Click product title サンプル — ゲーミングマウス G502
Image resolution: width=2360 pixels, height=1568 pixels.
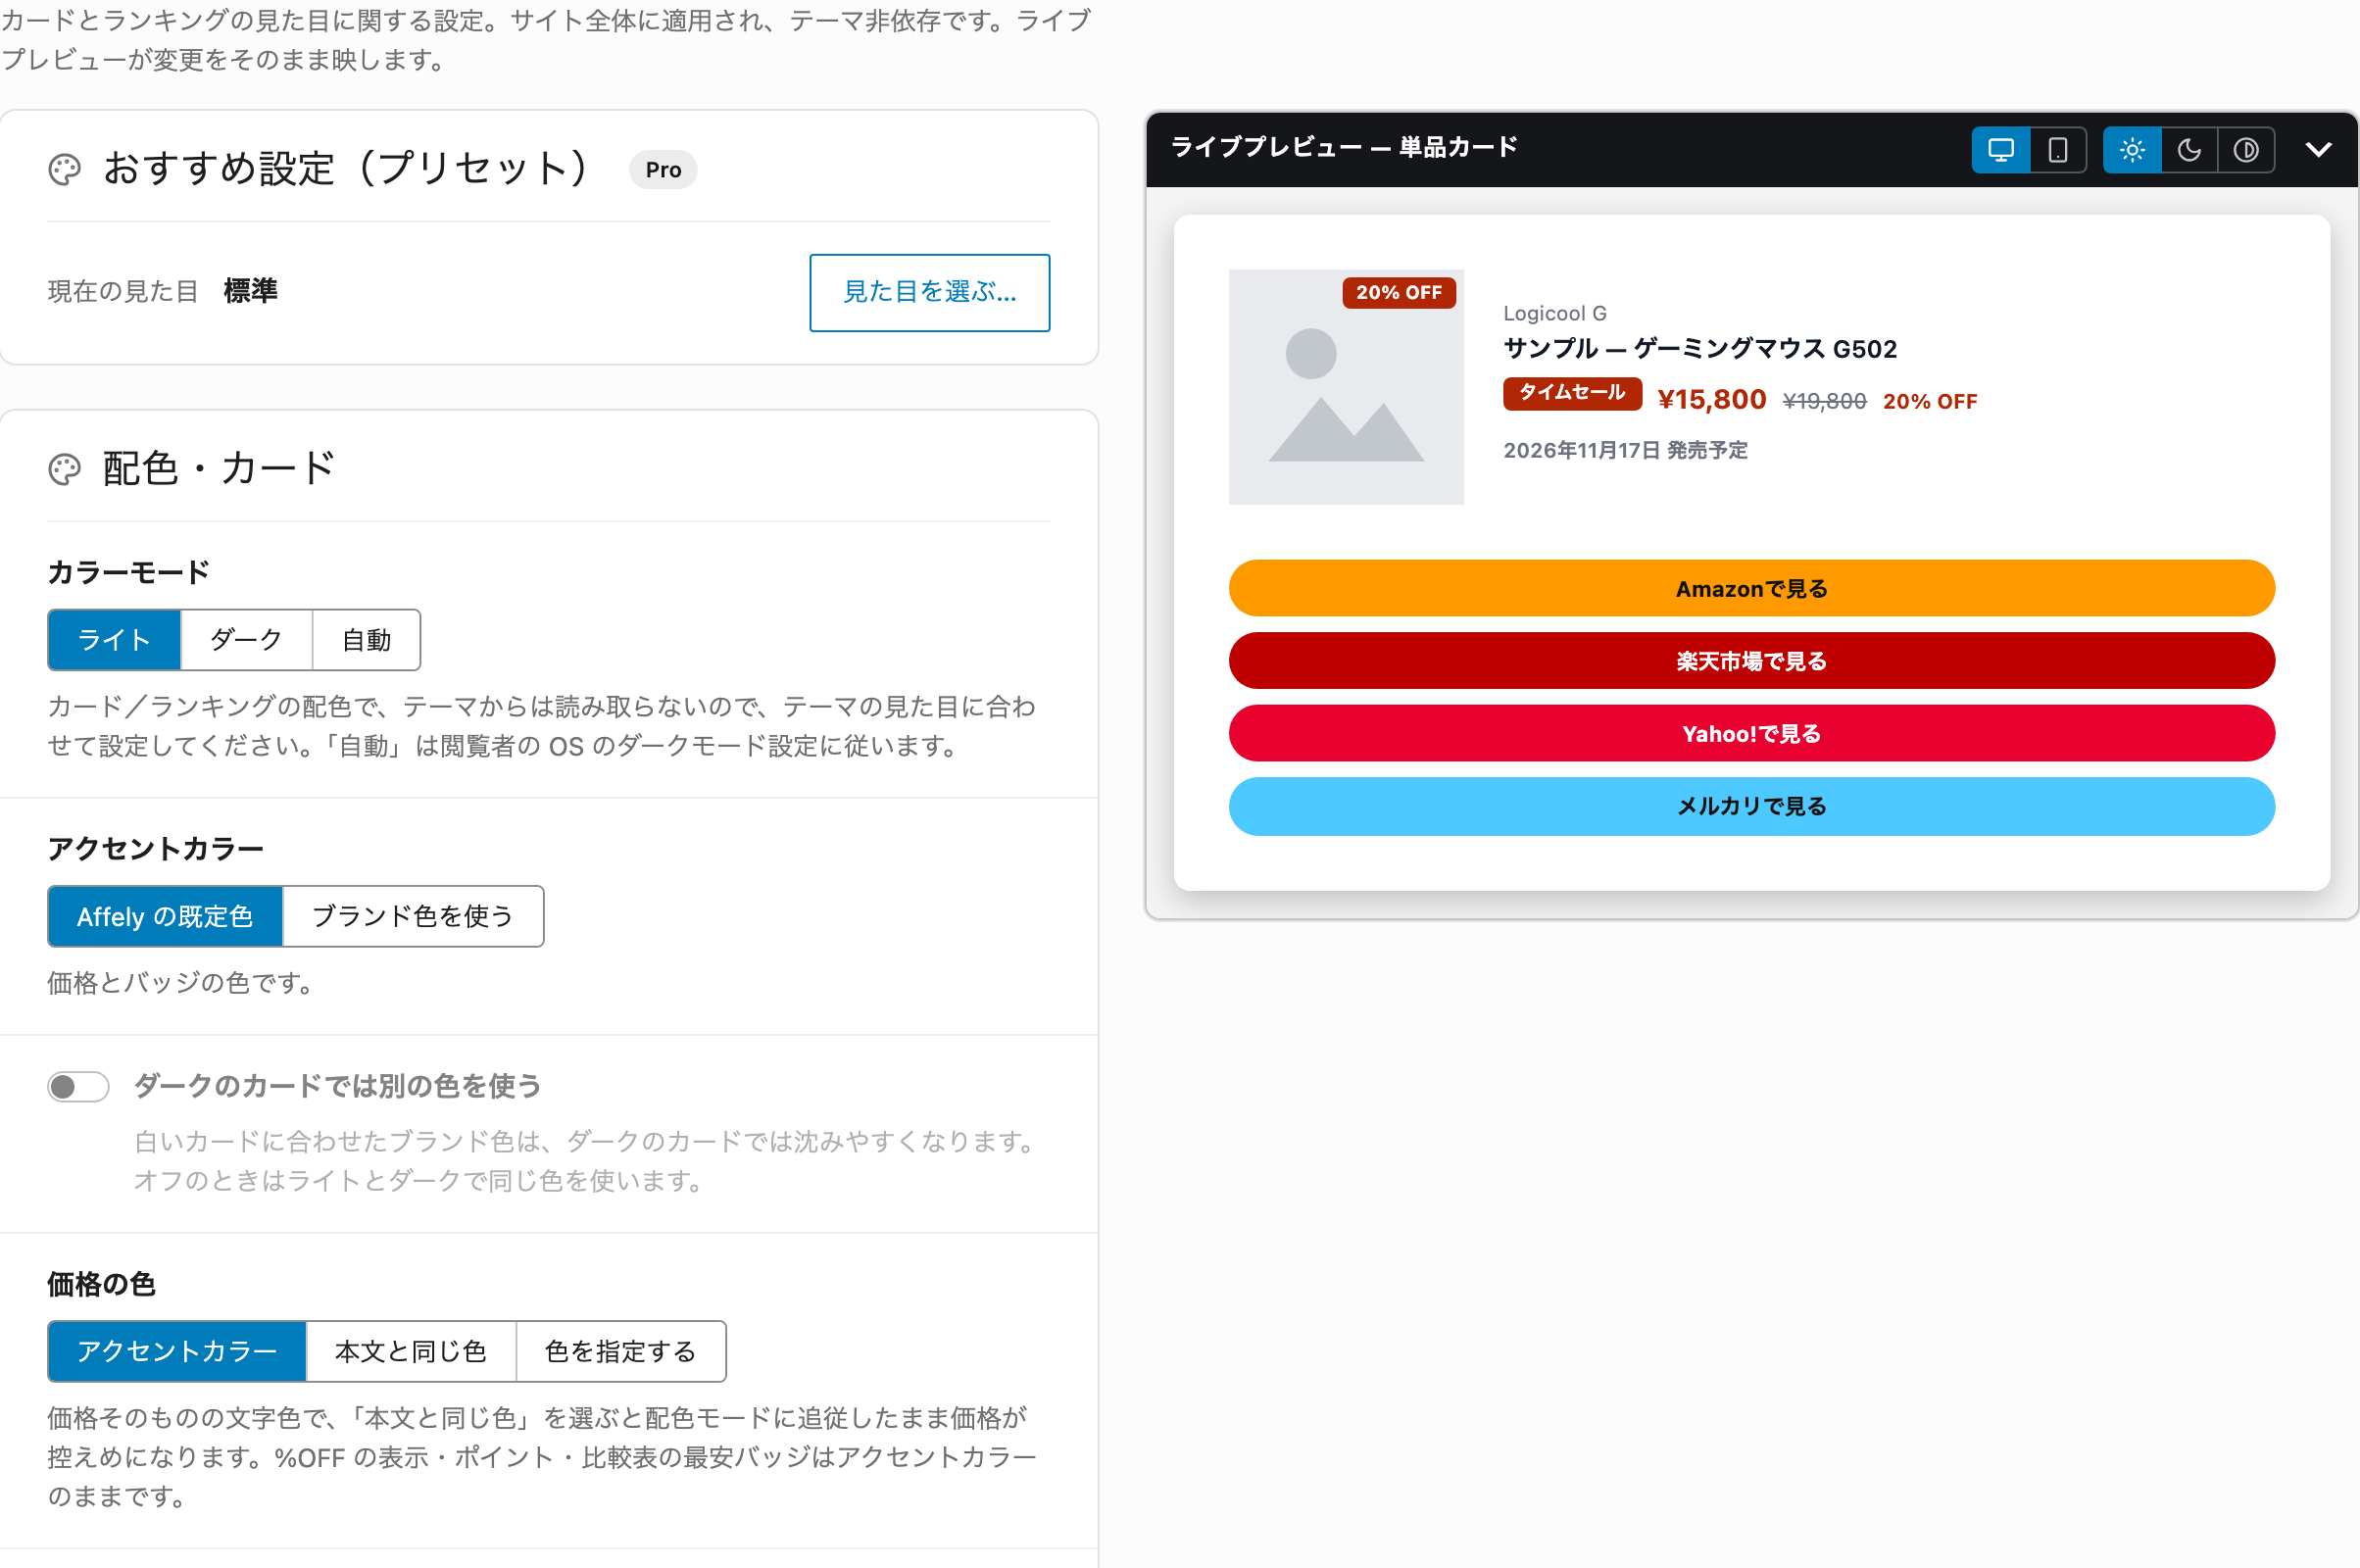1700,348
